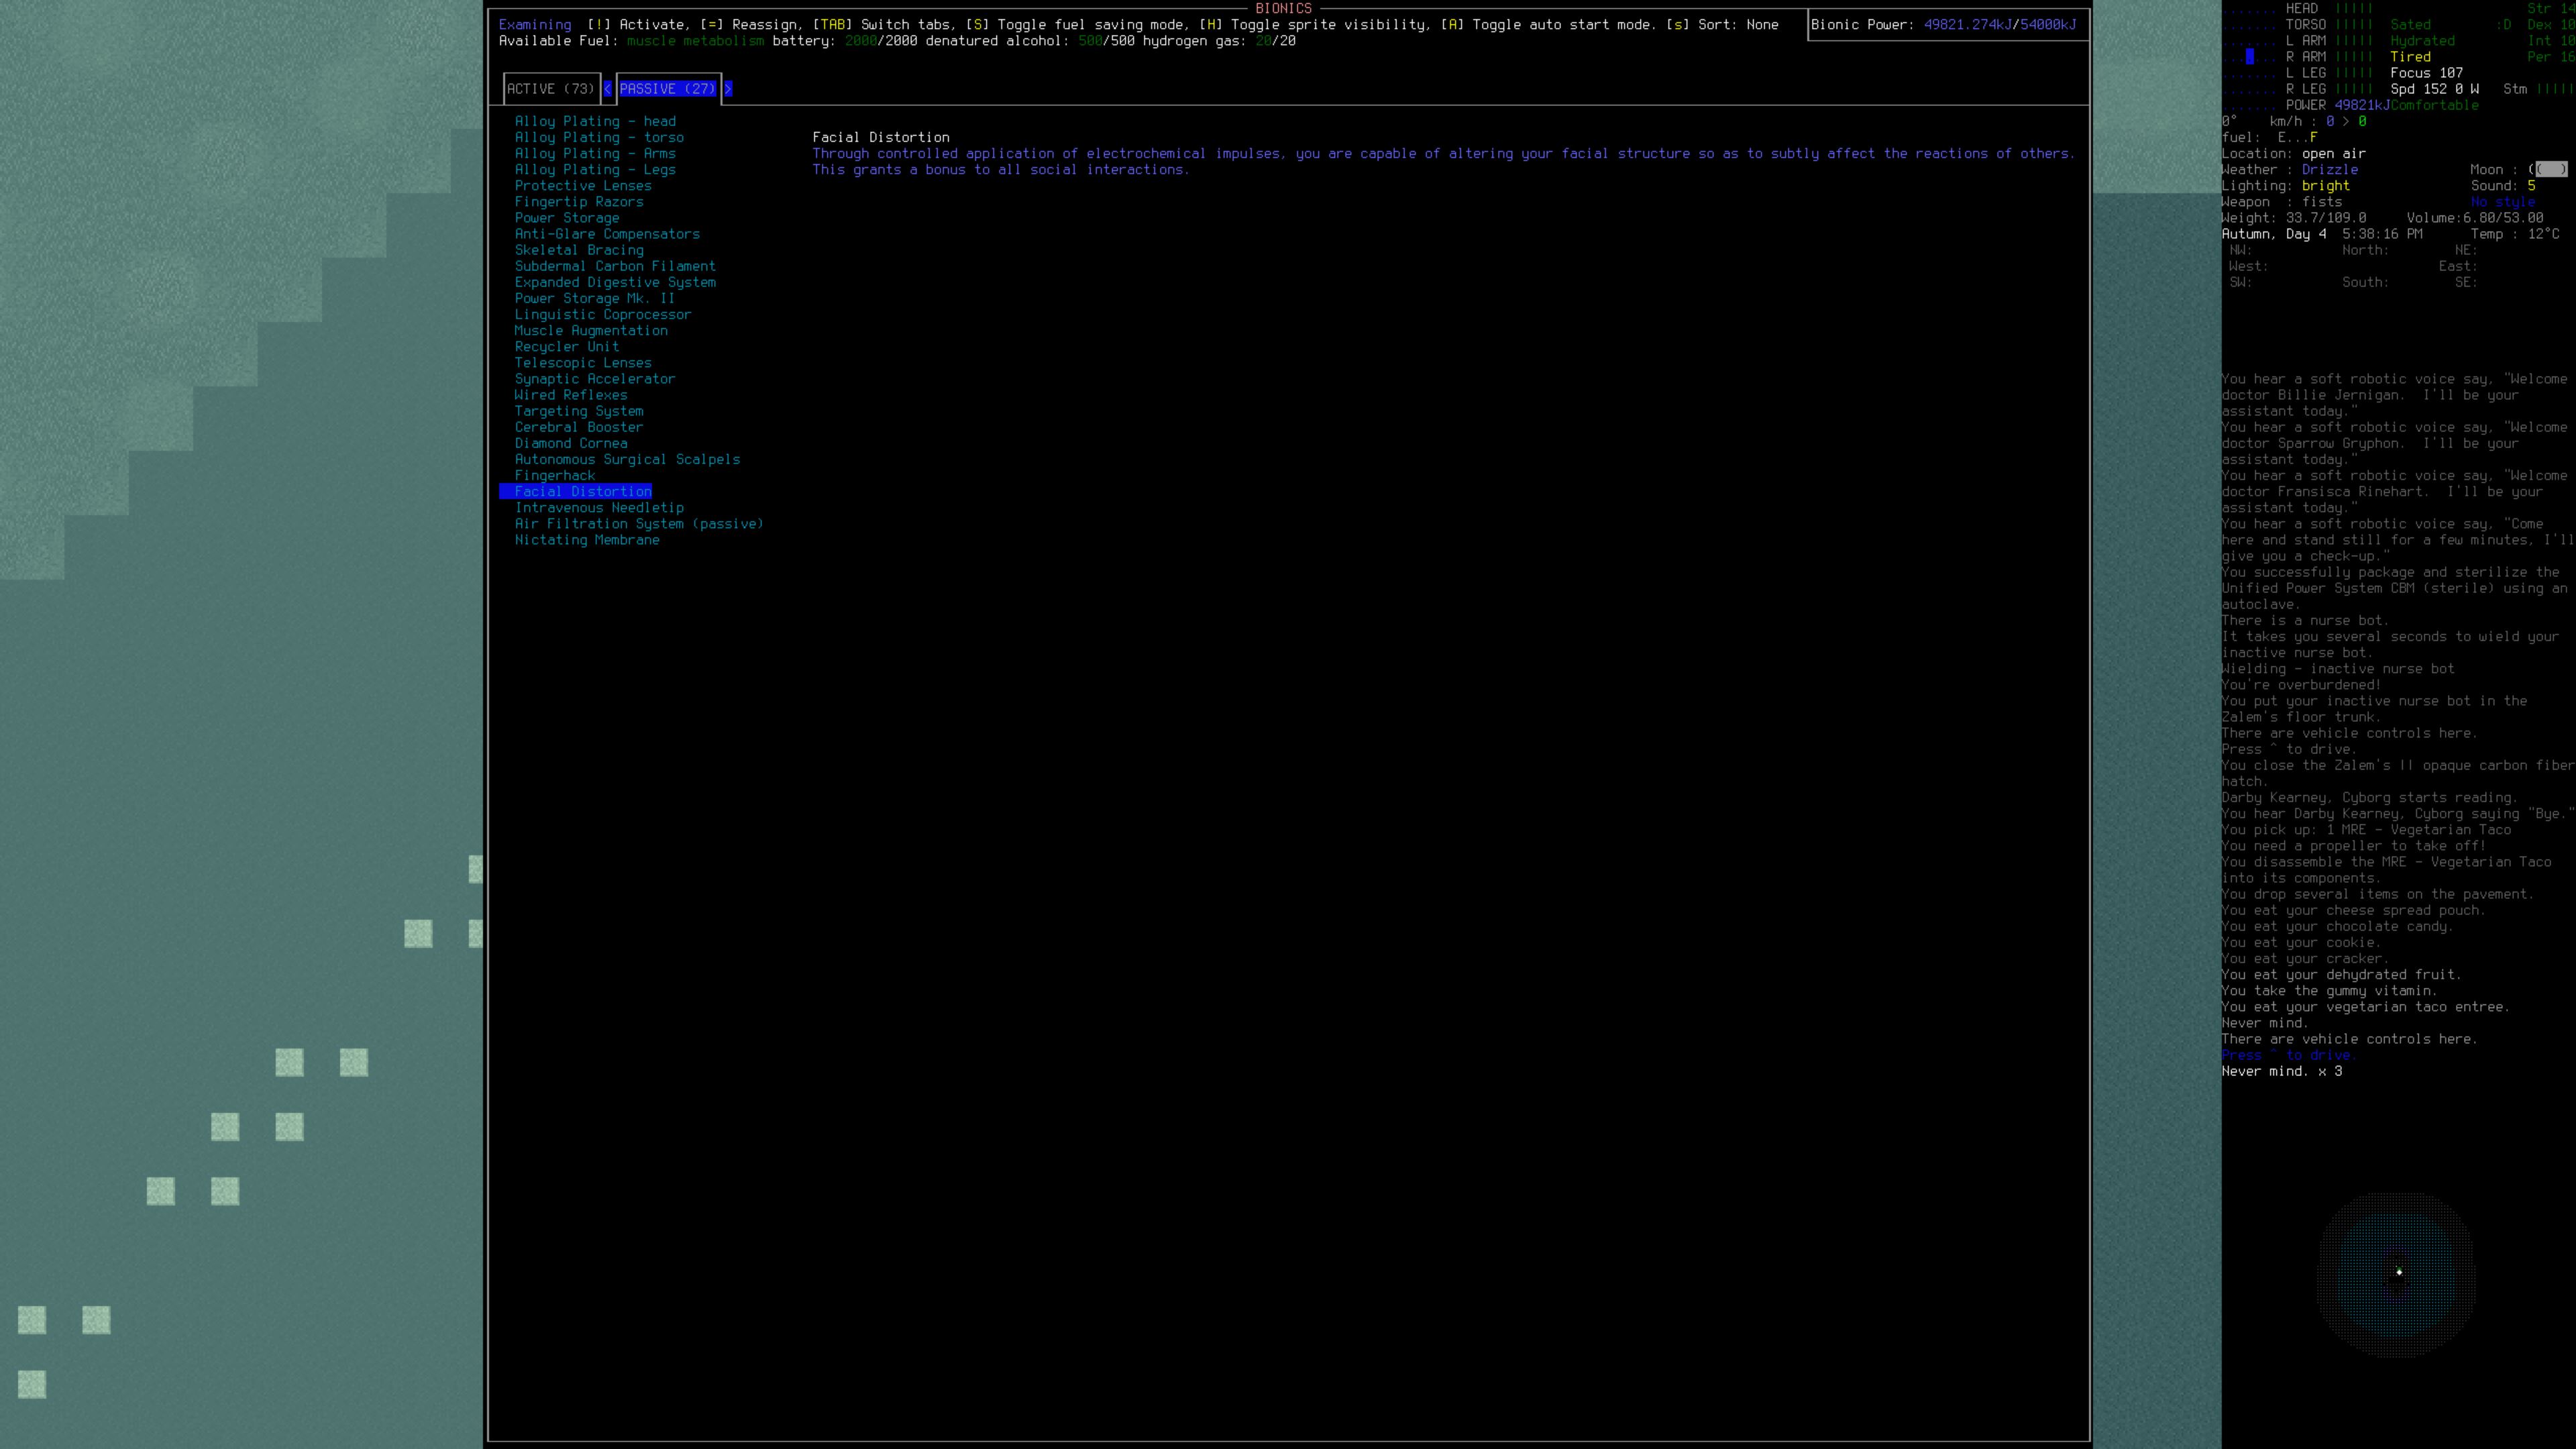Image resolution: width=2576 pixels, height=1449 pixels.
Task: Click left arrow beside PASSIVE tab
Action: click(x=607, y=89)
